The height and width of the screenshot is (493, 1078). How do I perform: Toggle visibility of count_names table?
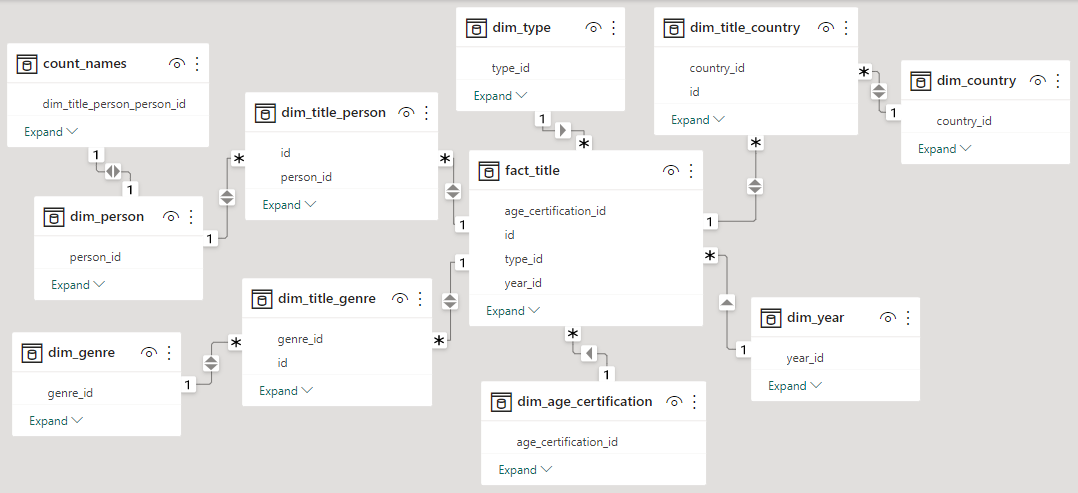coord(177,64)
